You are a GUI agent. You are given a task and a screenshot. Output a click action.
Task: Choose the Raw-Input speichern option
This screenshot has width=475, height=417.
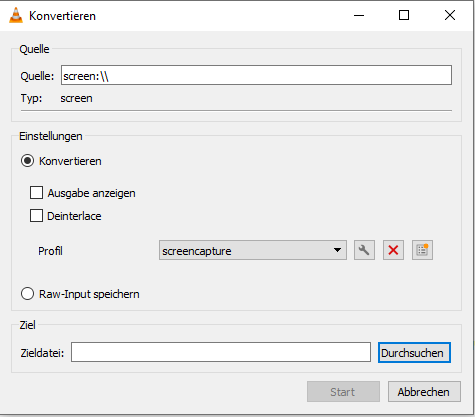(x=27, y=294)
